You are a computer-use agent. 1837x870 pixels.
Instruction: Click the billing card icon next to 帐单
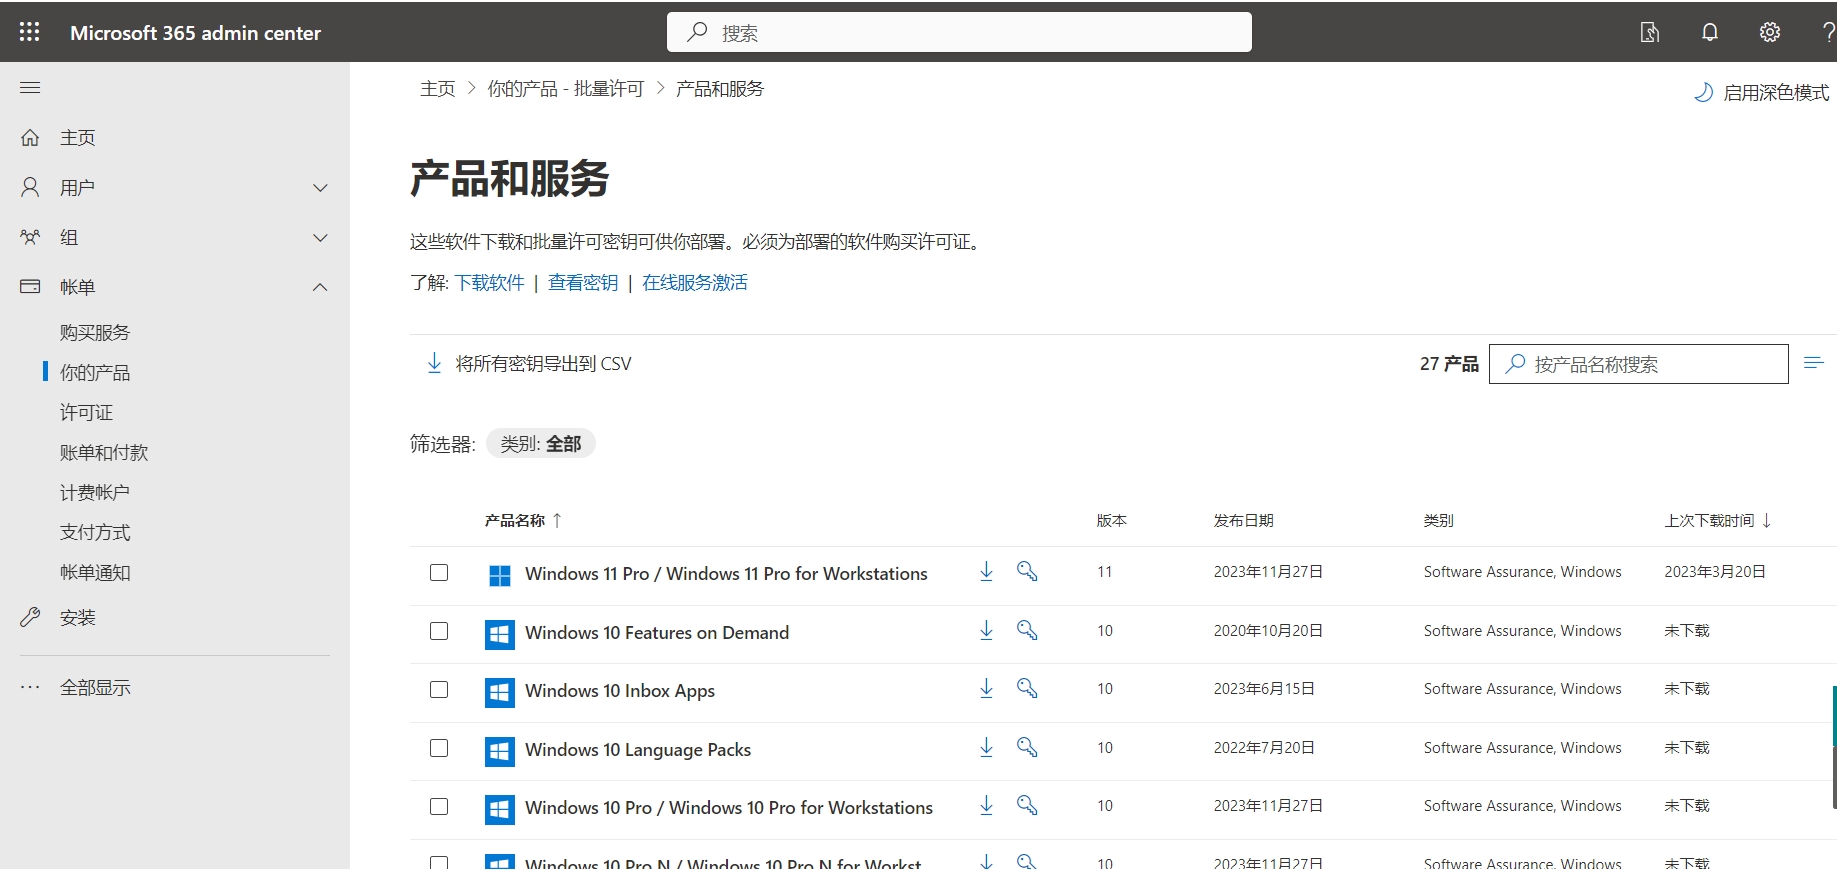[30, 287]
